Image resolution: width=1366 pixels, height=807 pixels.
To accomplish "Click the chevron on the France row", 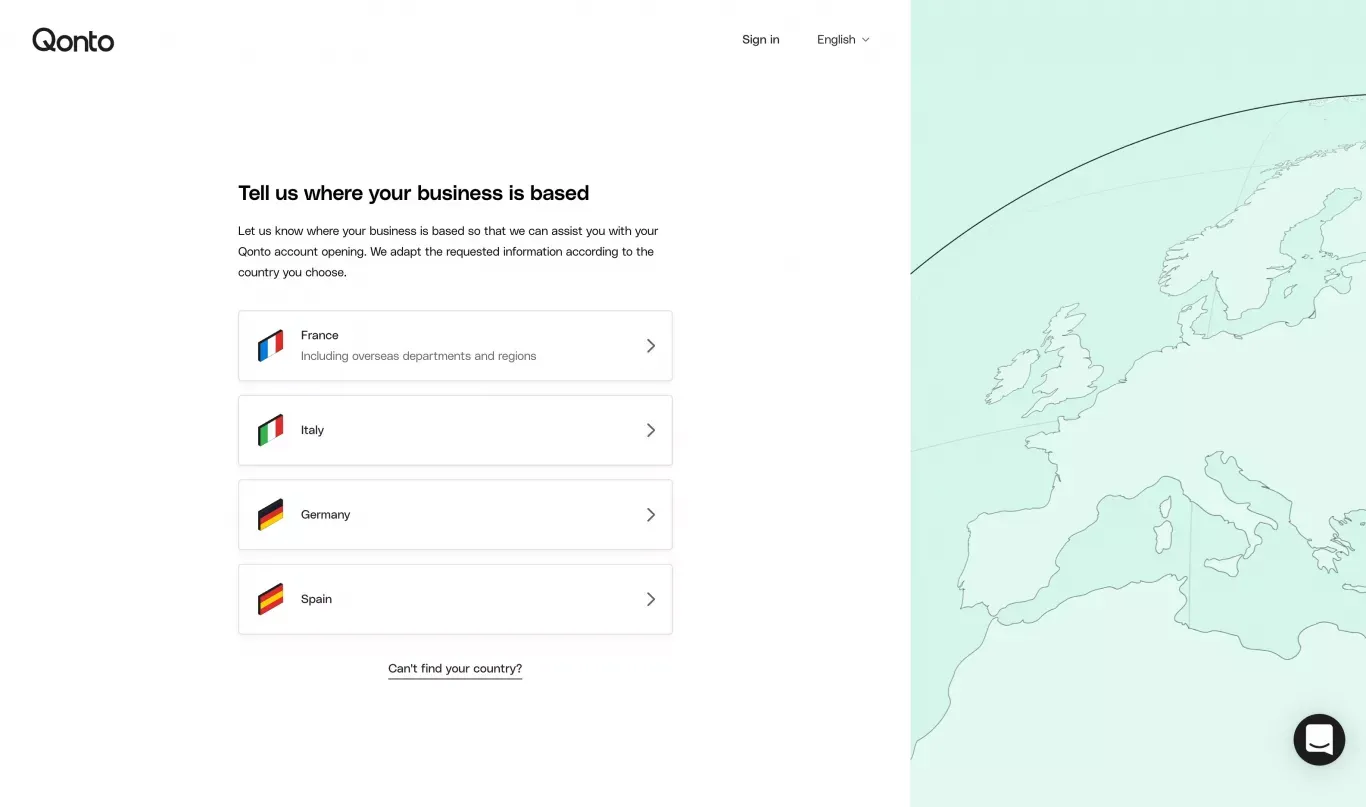I will [x=651, y=346].
